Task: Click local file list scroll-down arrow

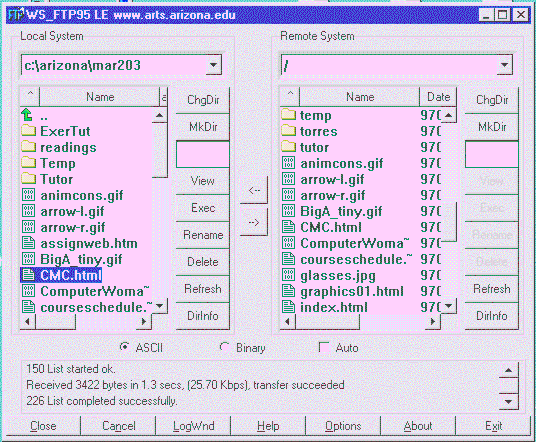Action: point(159,306)
